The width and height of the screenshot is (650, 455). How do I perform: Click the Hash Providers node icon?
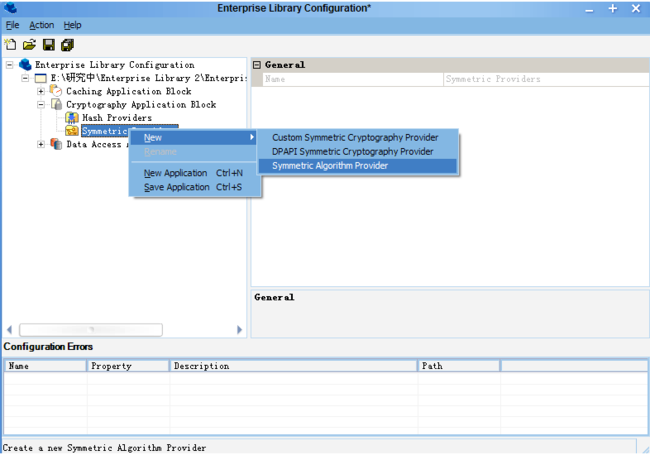click(72, 118)
